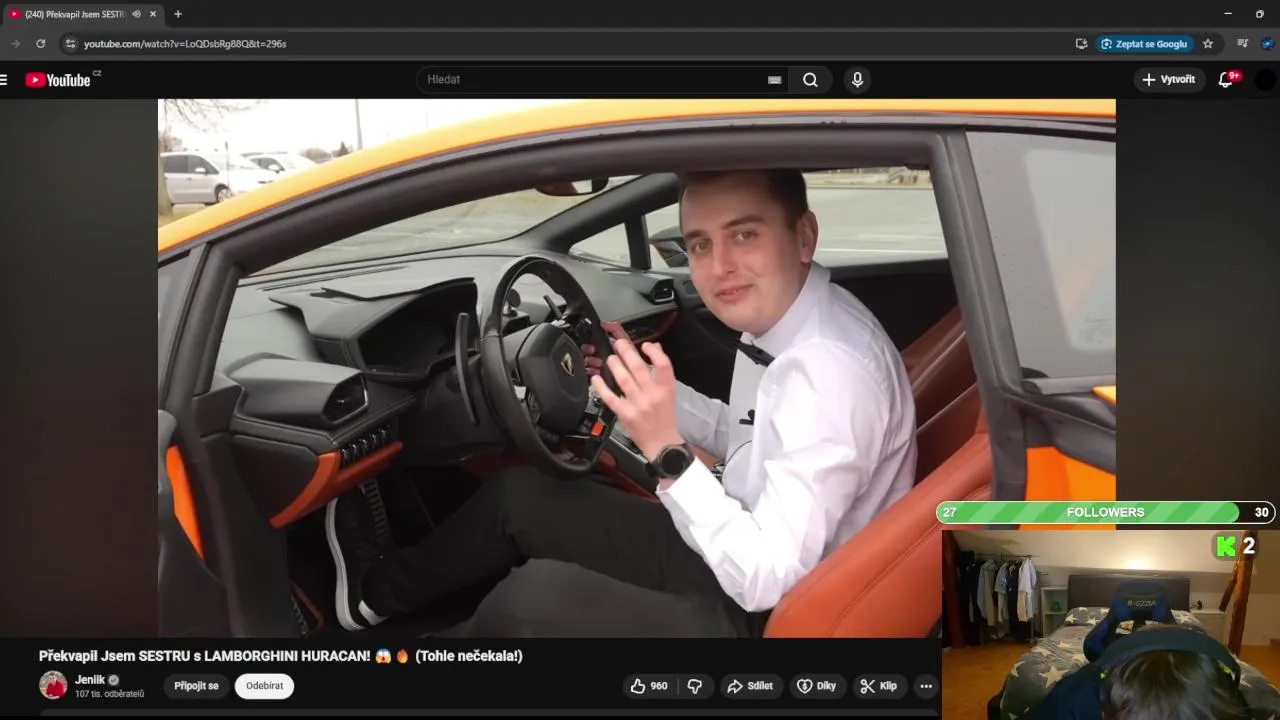Mute the tab via the speaker icon

(136, 14)
